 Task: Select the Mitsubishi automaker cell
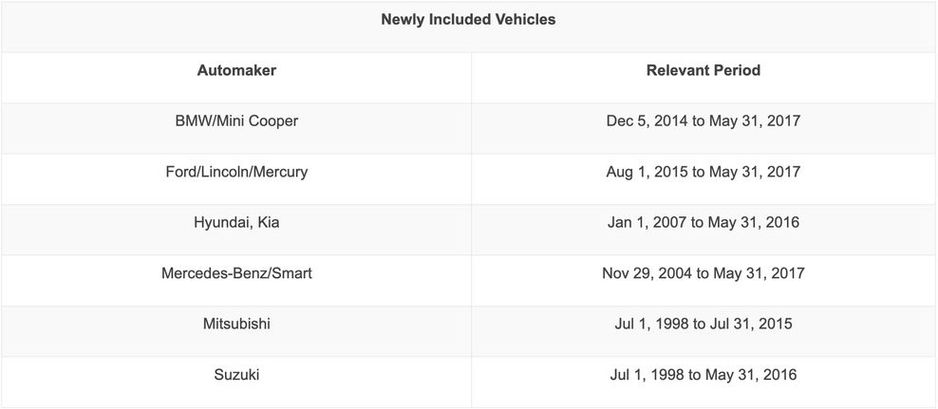[x=237, y=324]
